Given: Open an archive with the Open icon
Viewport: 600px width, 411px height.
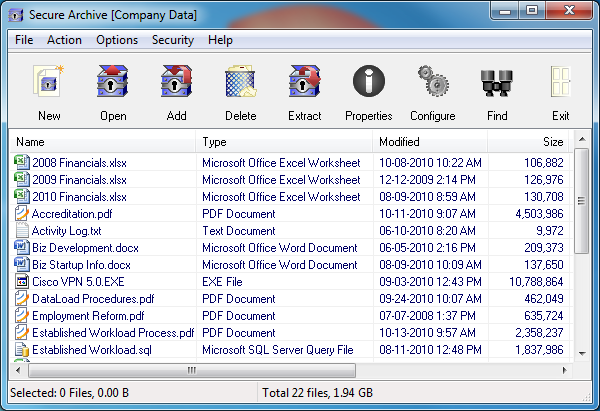Looking at the screenshot, I should [x=112, y=81].
